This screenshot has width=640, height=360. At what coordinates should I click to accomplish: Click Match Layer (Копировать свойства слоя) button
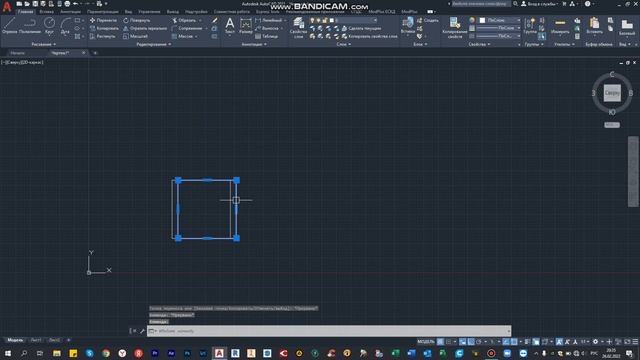[369, 36]
